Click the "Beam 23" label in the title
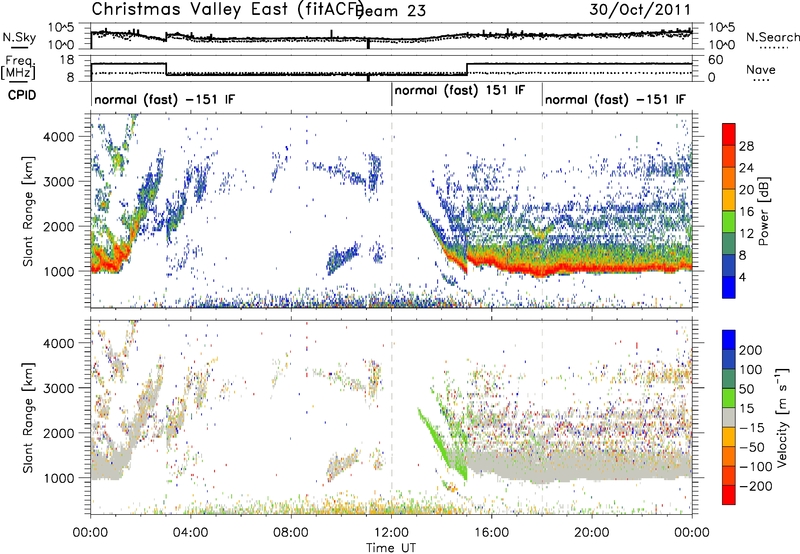Screen dimensions: 800x554 coord(392,11)
